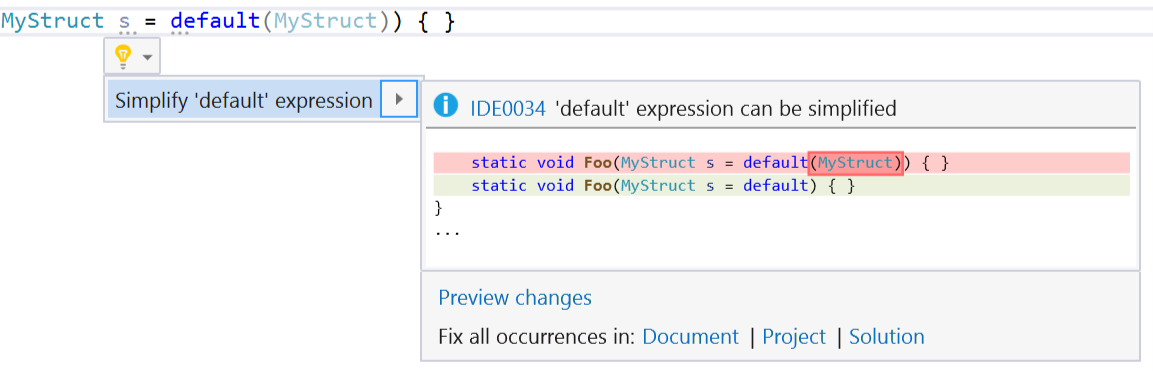Fix all occurrences in Document

(x=690, y=336)
